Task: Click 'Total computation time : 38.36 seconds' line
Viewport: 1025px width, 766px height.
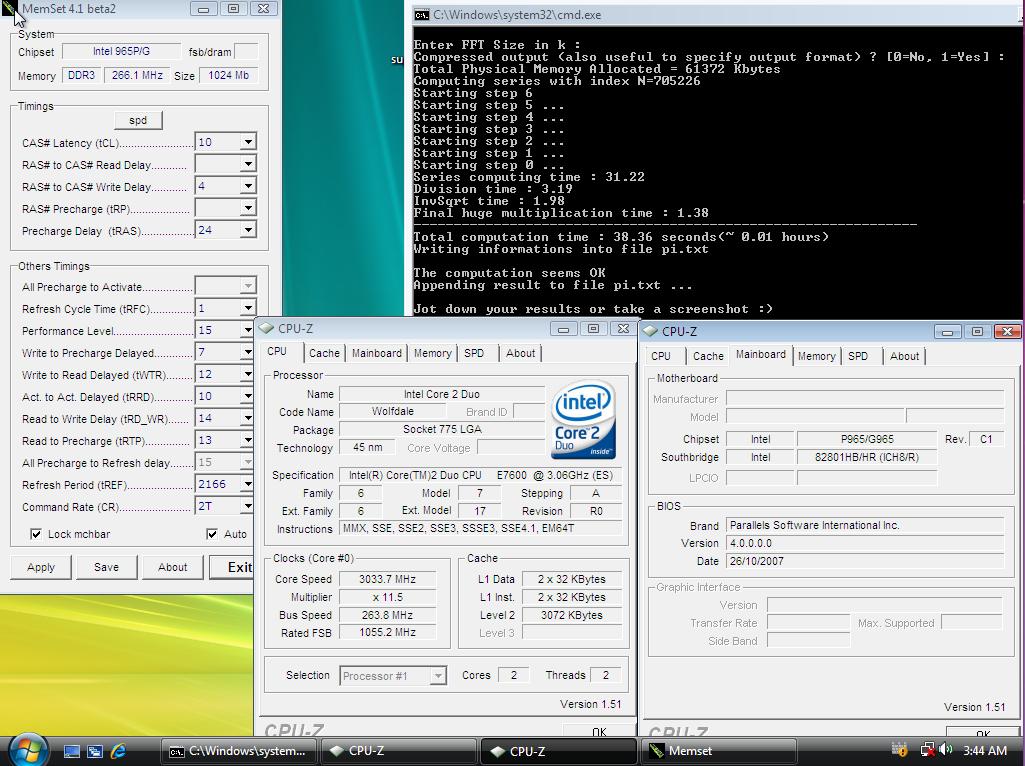Action: point(621,237)
